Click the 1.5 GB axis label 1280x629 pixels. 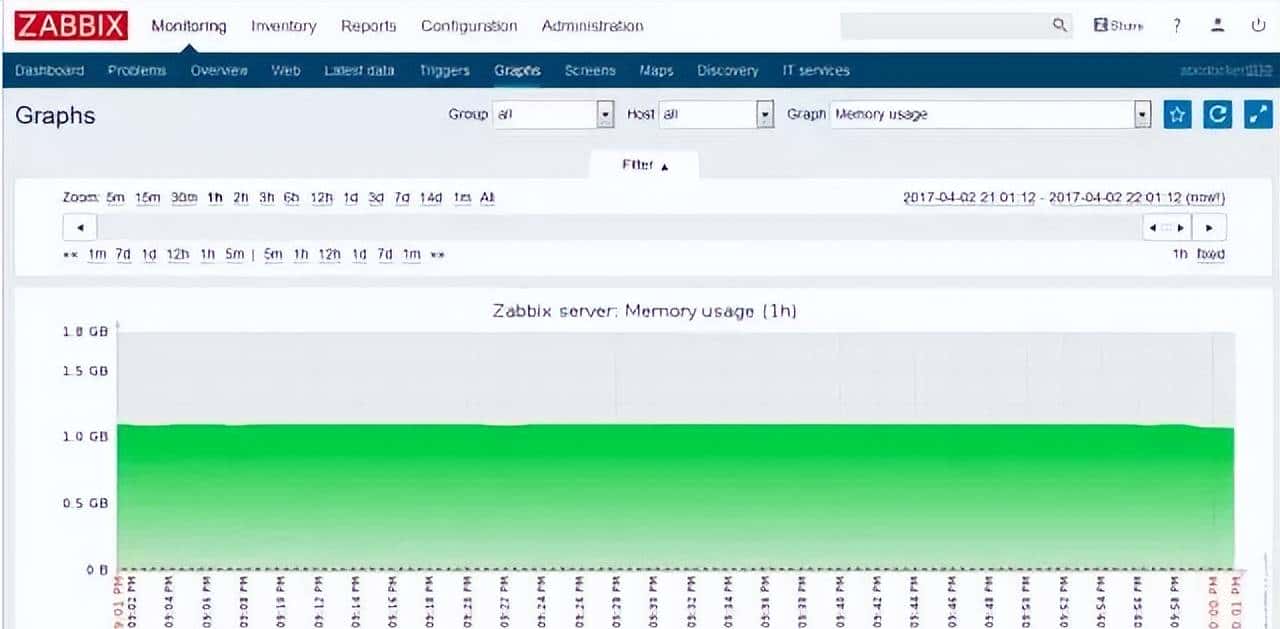click(86, 371)
